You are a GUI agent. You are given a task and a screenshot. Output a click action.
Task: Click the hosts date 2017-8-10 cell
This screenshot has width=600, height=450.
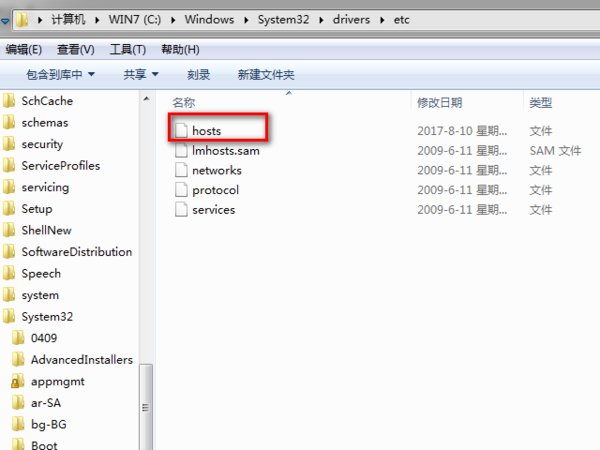click(x=462, y=131)
